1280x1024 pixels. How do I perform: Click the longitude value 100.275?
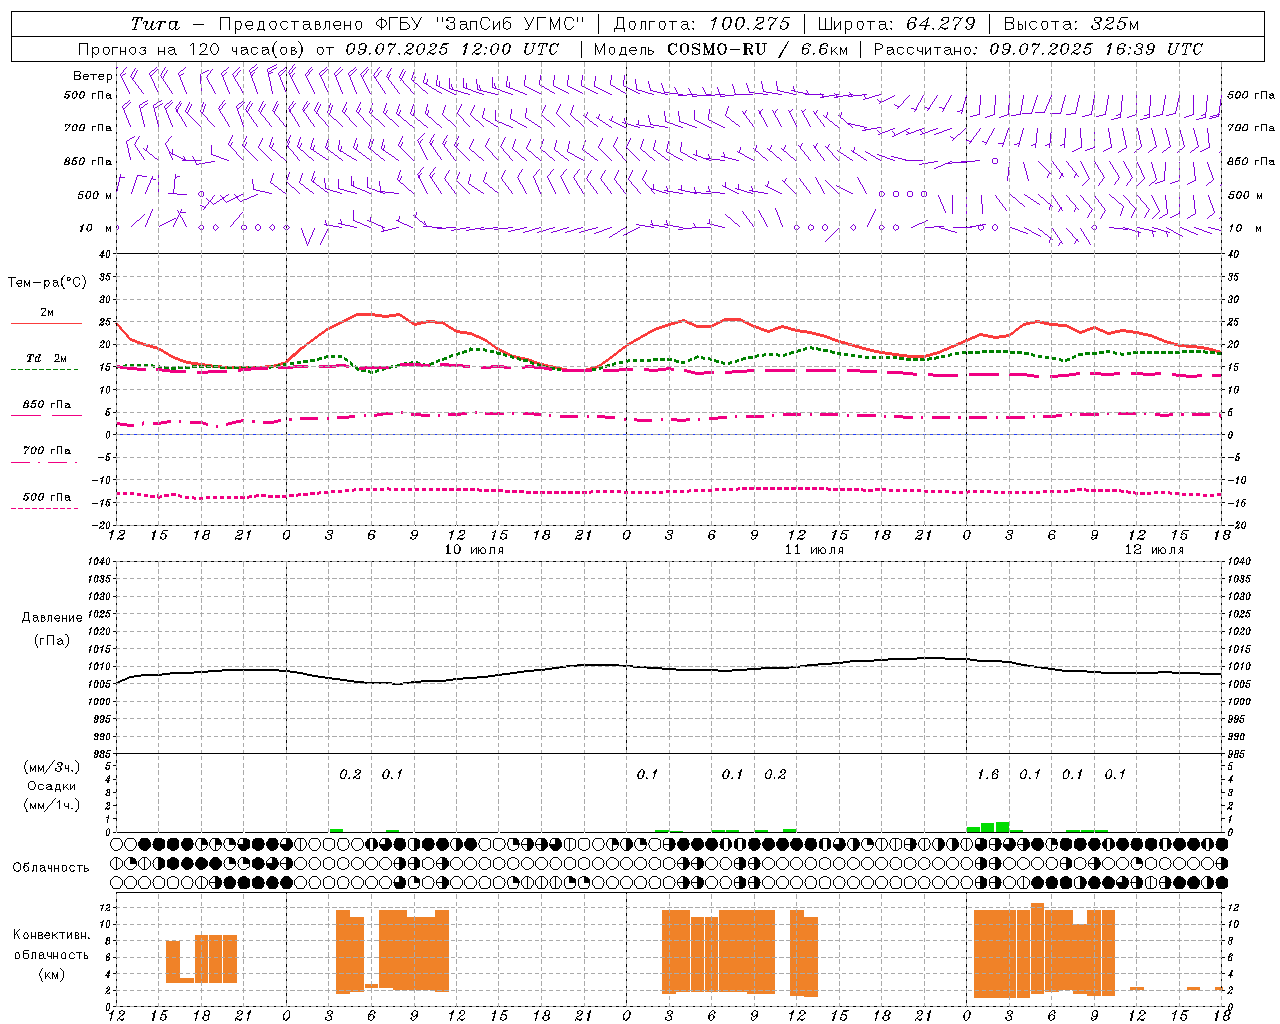tap(749, 24)
